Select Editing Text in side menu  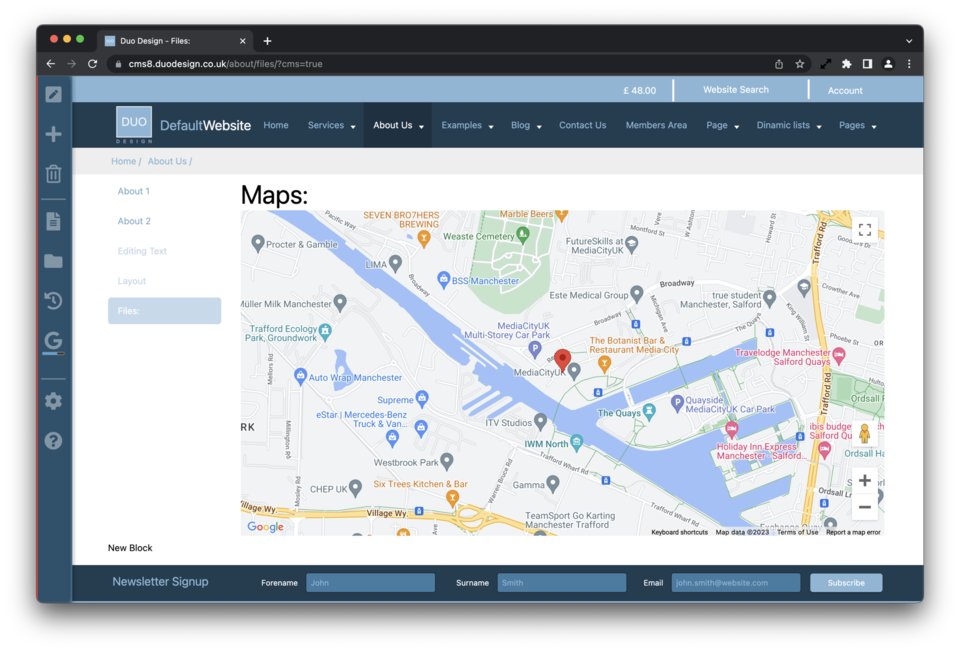[x=142, y=251]
